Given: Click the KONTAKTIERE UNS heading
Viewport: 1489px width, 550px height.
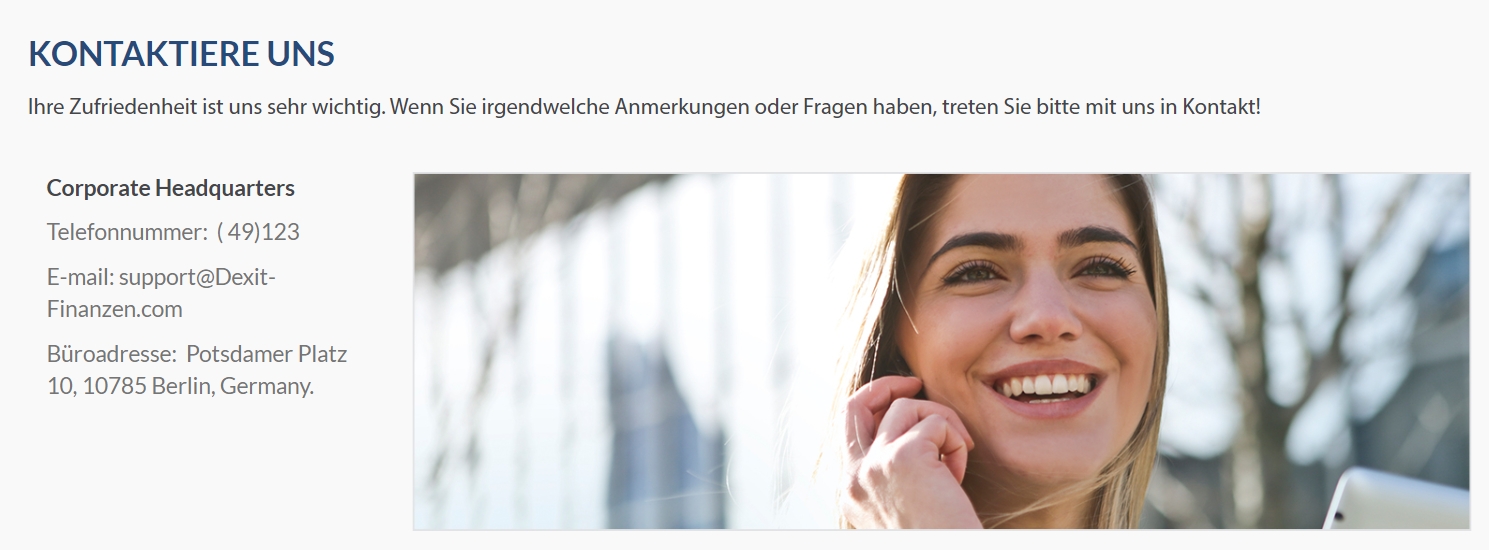Looking at the screenshot, I should click(181, 54).
